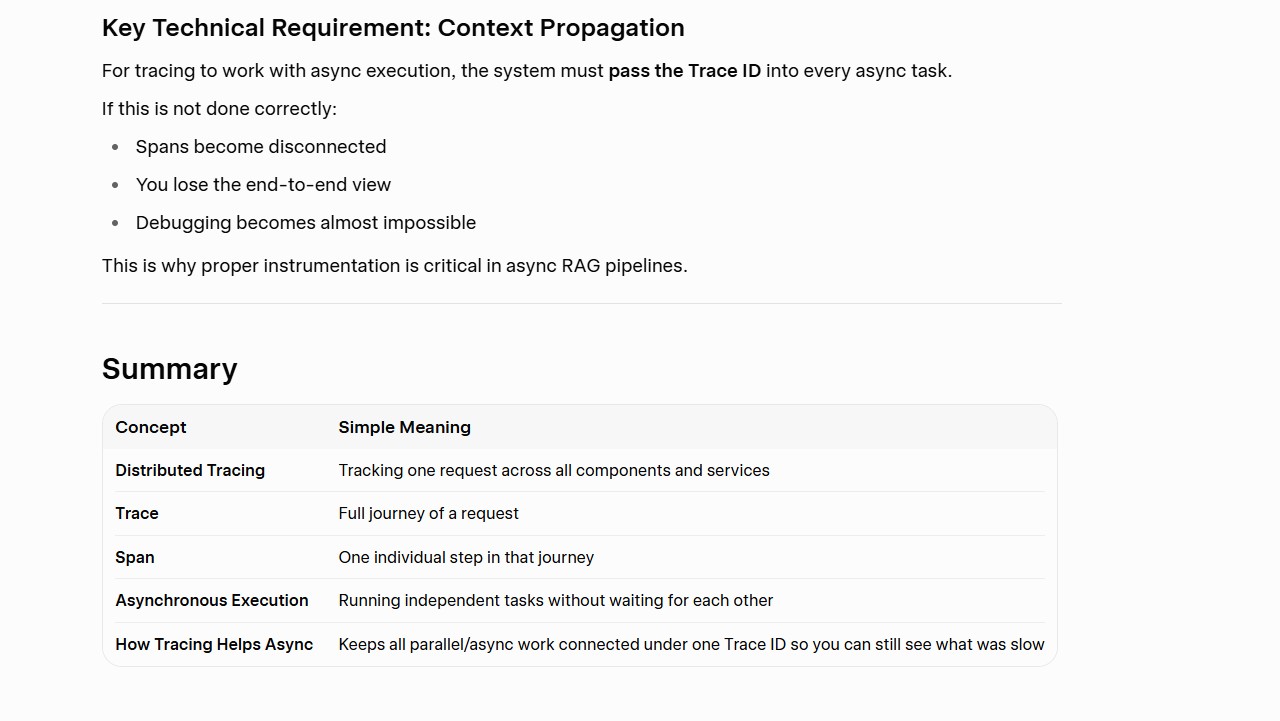This screenshot has height=721, width=1280.
Task: Click the 'Keeps all parallel/async work' cell
Action: tap(691, 644)
